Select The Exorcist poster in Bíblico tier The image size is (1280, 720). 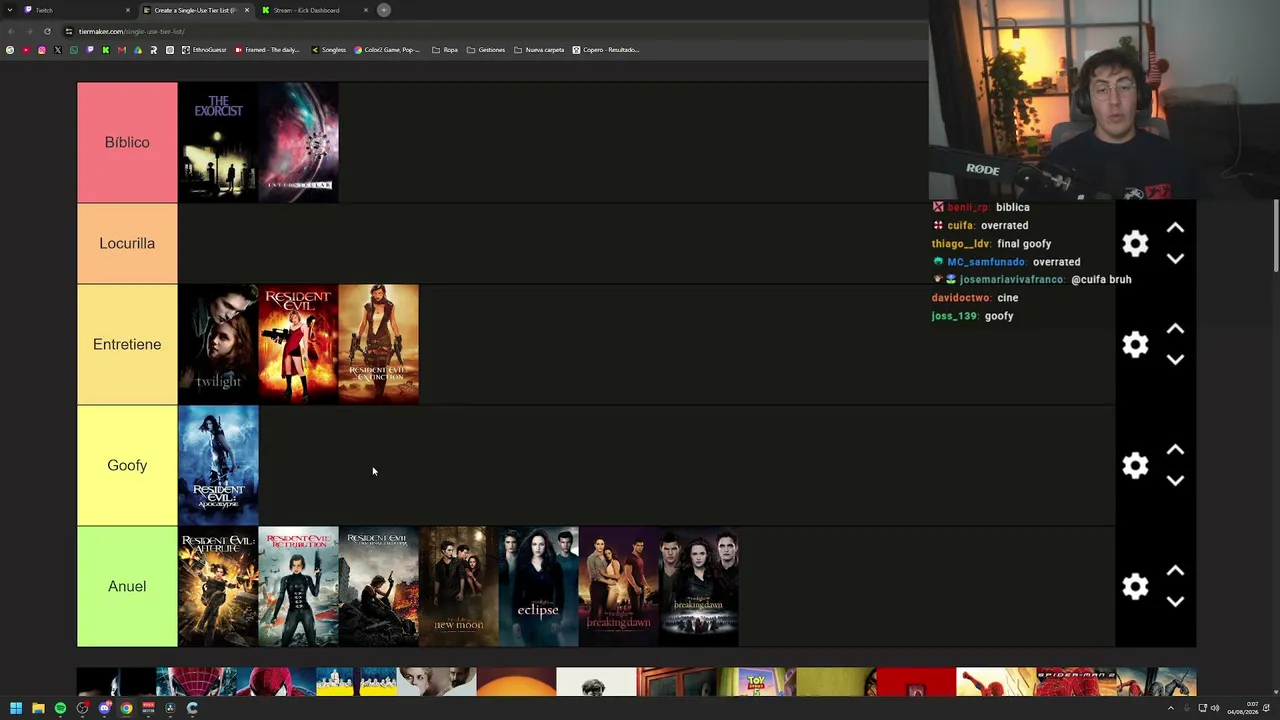(218, 142)
